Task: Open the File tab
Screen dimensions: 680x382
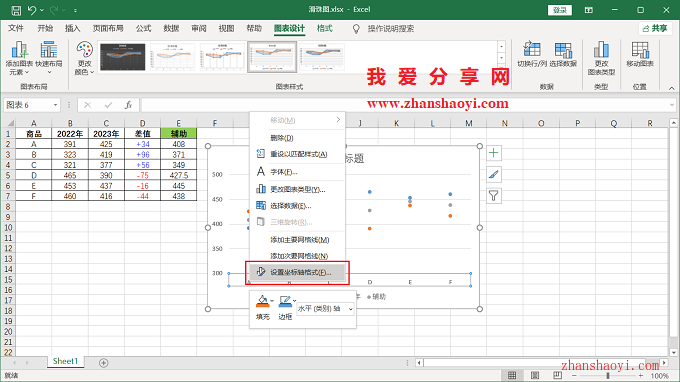Action: tap(16, 29)
